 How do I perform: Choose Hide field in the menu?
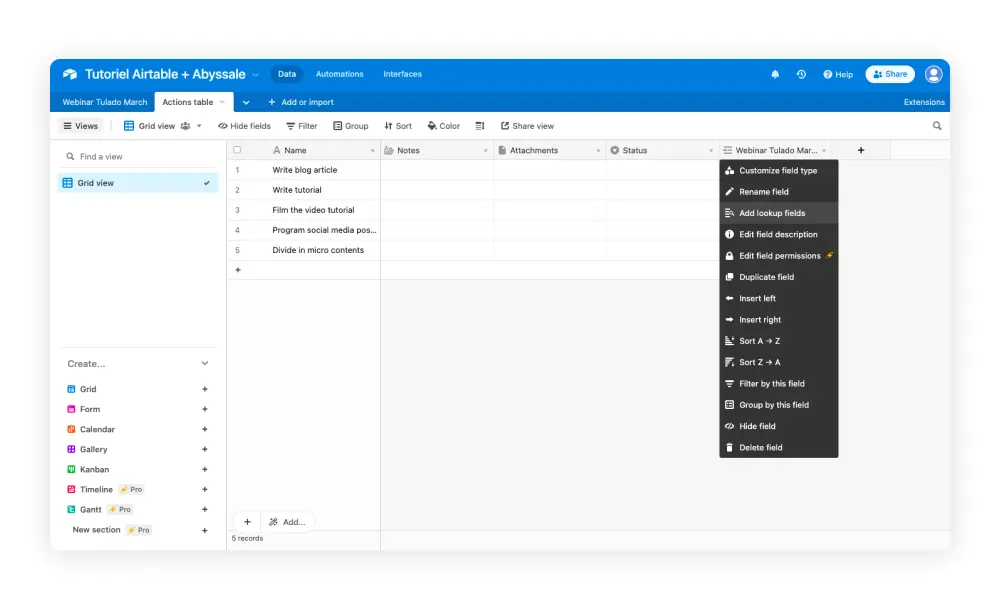click(x=779, y=427)
